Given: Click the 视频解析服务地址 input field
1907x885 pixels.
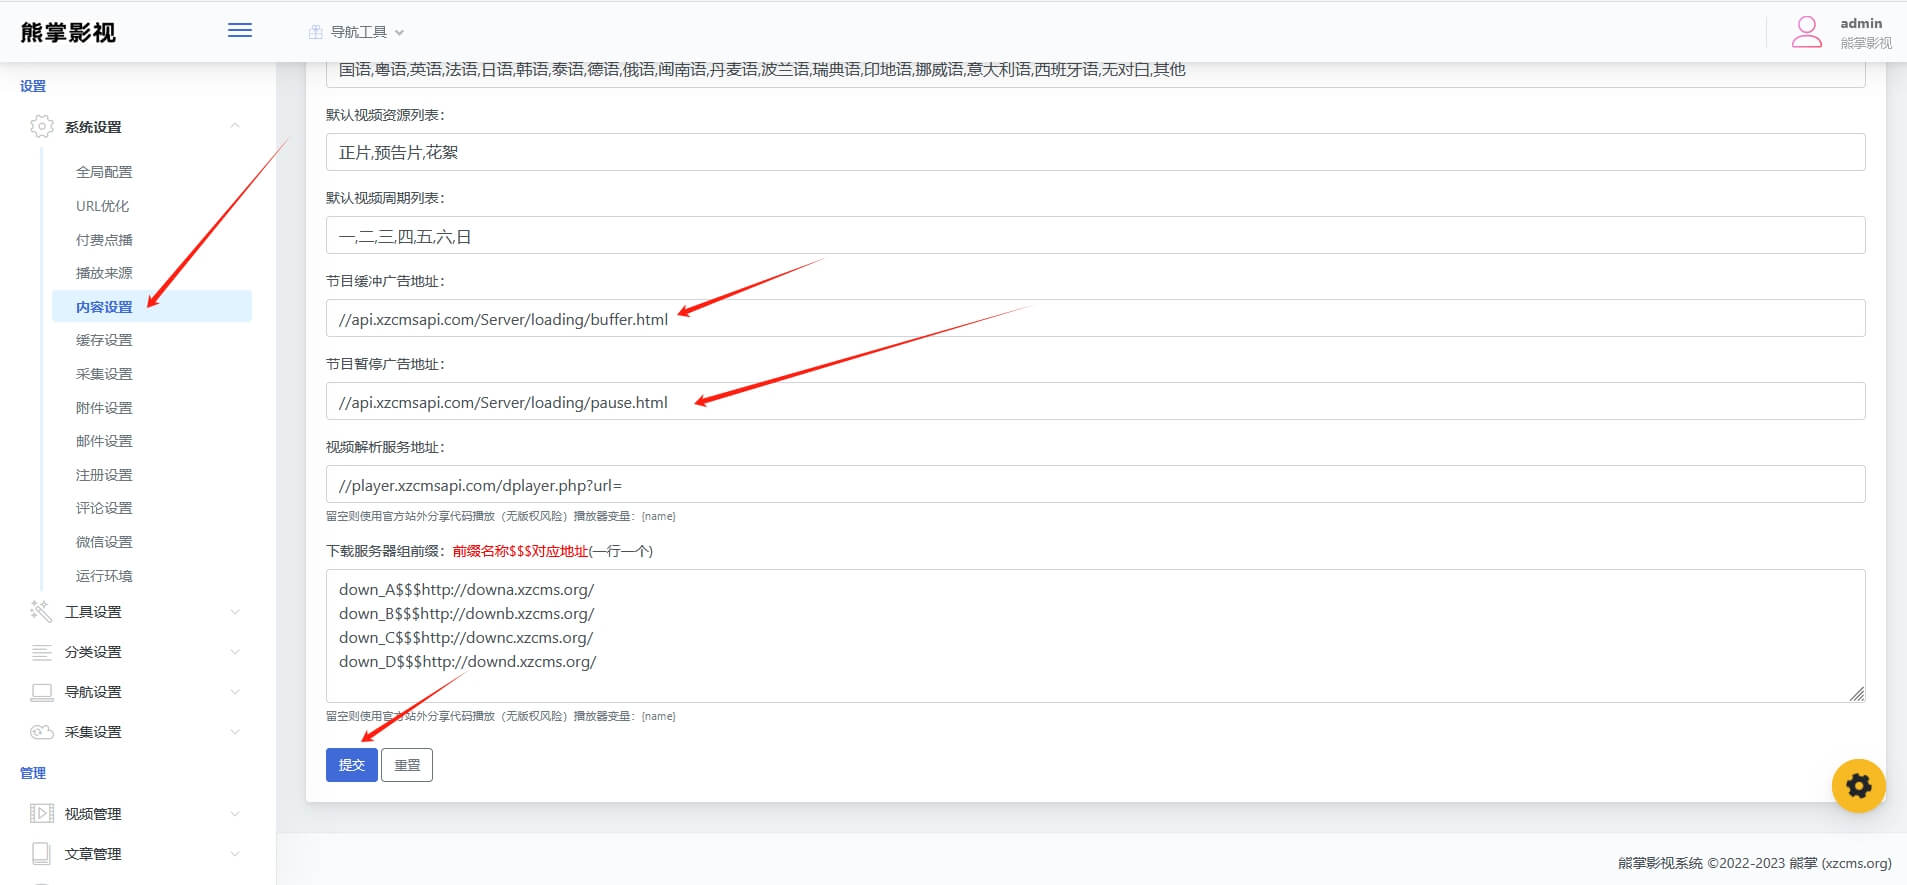Looking at the screenshot, I should (x=1095, y=485).
